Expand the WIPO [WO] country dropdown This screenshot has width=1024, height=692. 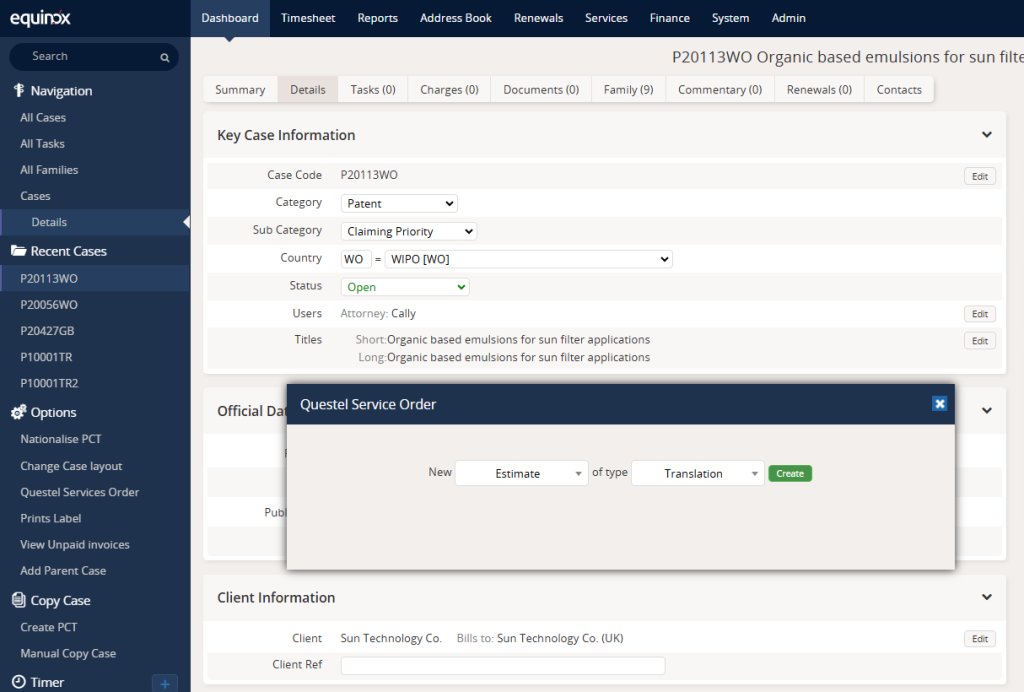pos(529,259)
